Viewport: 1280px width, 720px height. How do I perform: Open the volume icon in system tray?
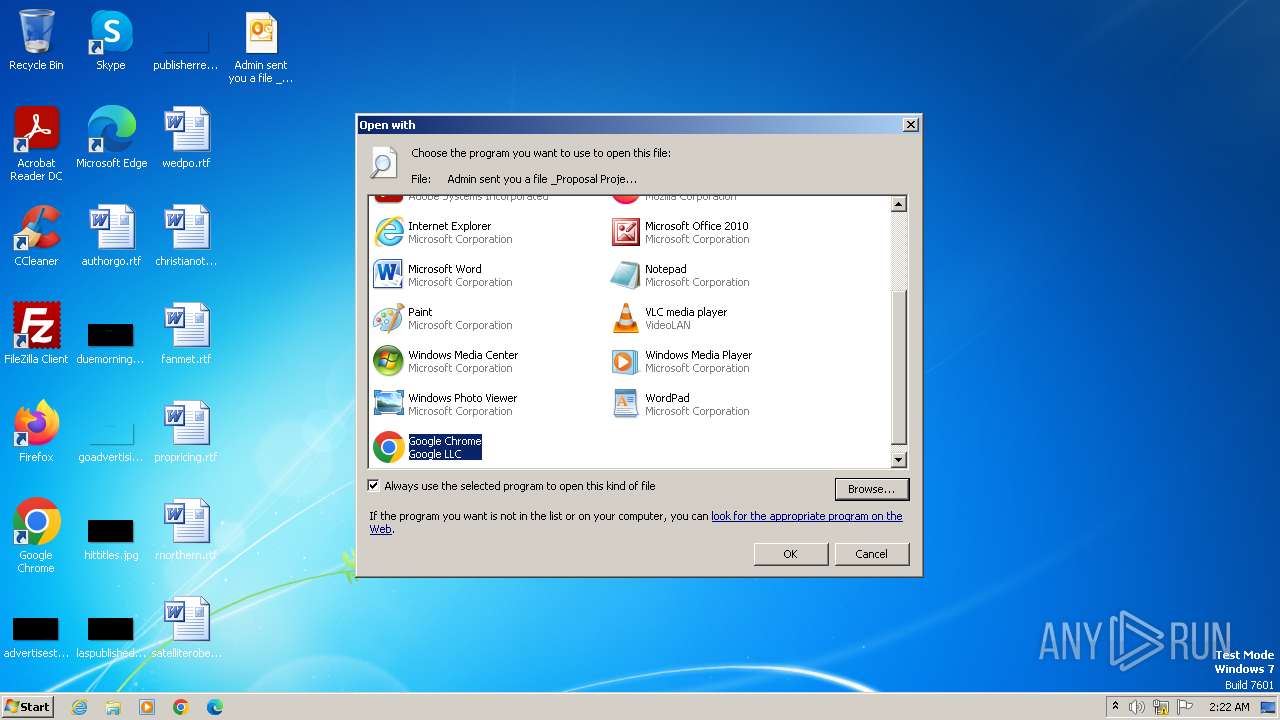coord(1137,707)
